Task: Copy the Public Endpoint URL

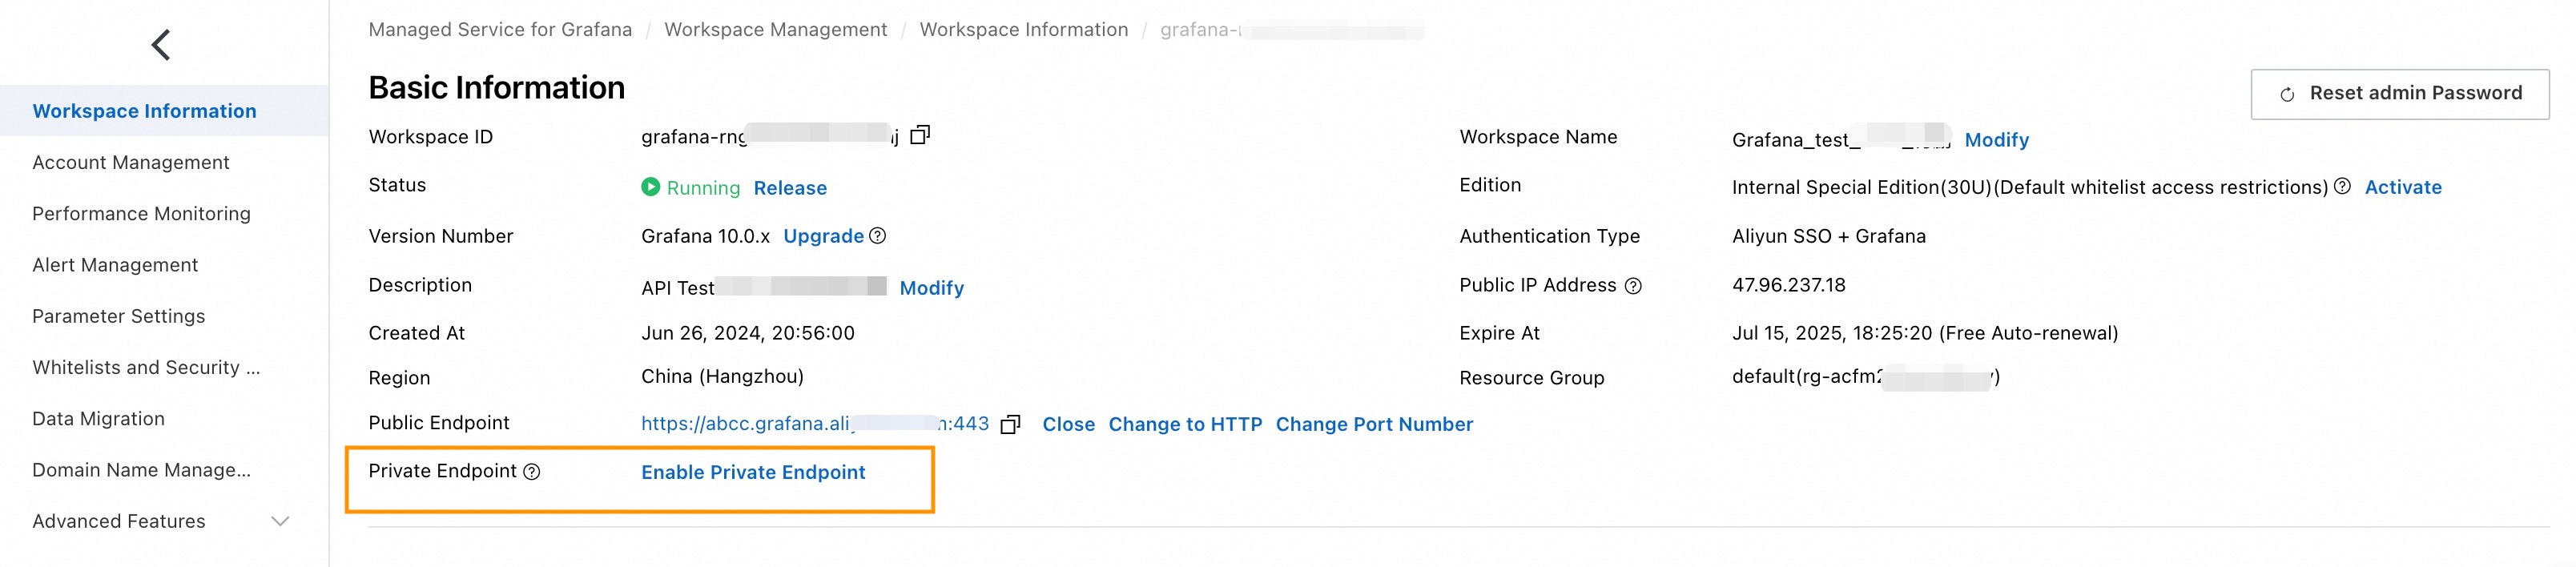Action: pos(1011,424)
